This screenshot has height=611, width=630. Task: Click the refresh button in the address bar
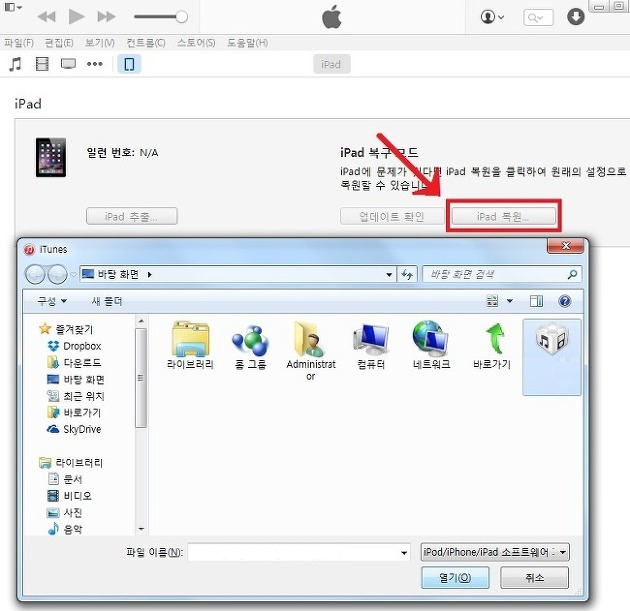(x=407, y=275)
